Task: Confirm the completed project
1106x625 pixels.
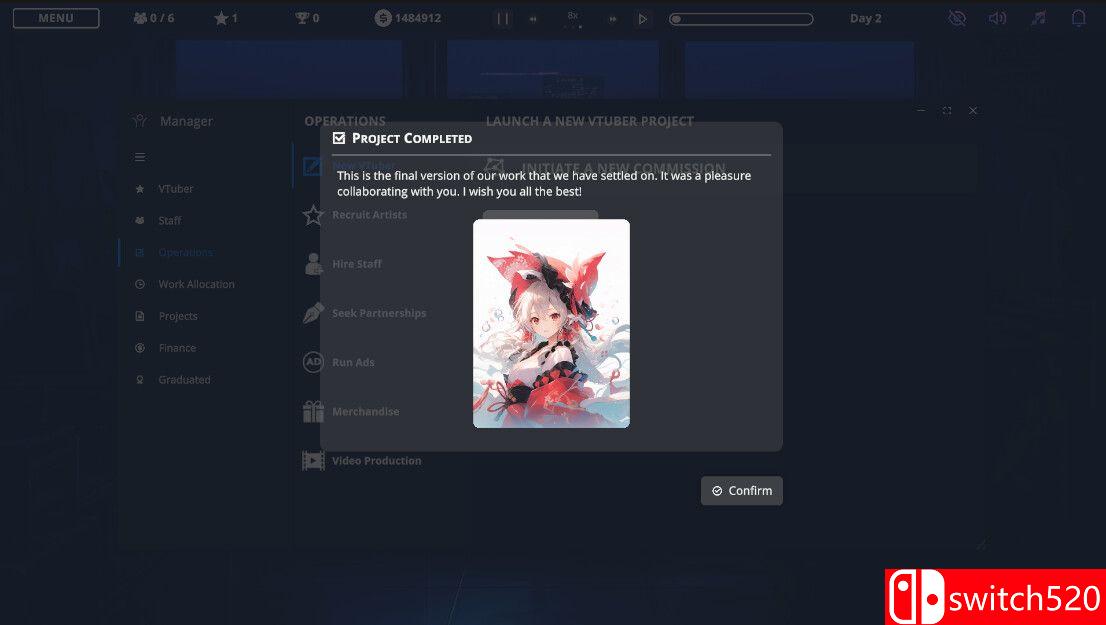Action: 741,490
